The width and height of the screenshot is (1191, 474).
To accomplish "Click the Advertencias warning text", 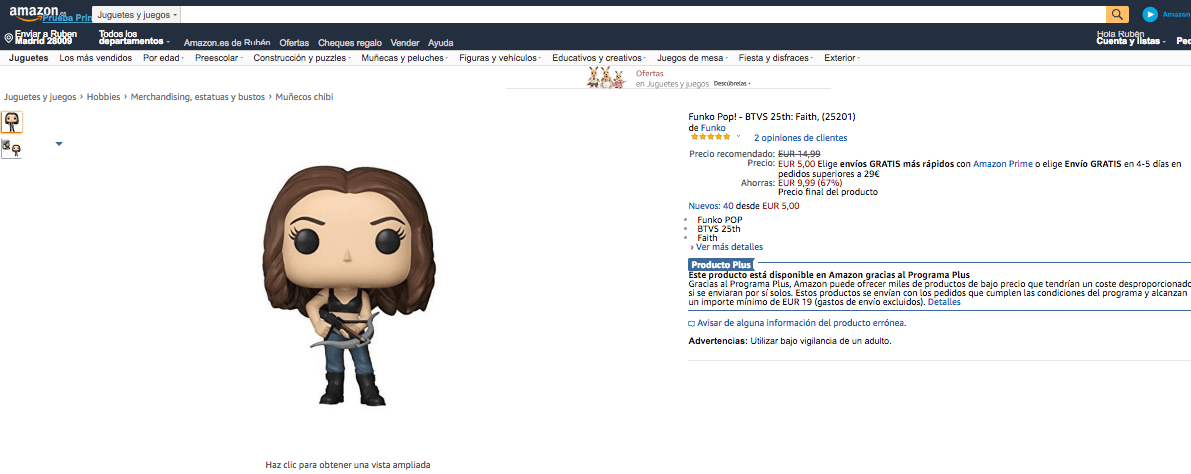I will 789,341.
